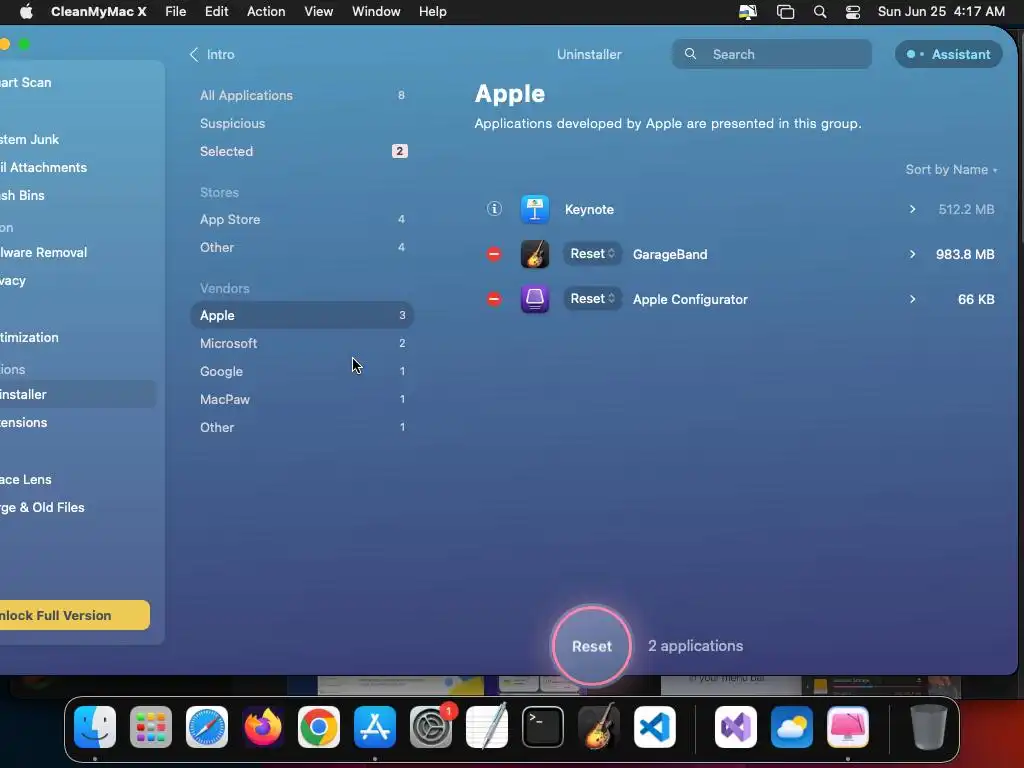Click the GarageBand app icon in list

pyautogui.click(x=534, y=254)
